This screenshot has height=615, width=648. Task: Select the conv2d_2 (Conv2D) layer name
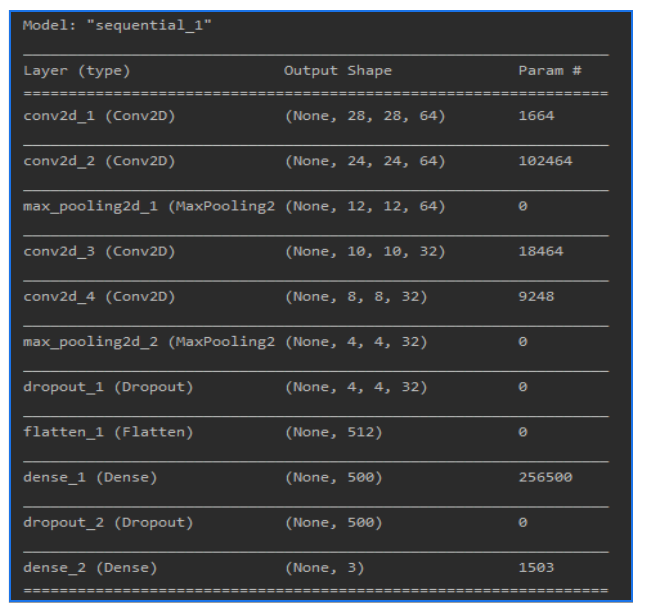pyautogui.click(x=99, y=161)
